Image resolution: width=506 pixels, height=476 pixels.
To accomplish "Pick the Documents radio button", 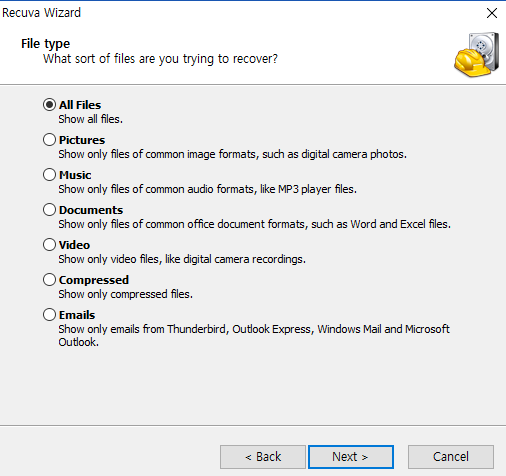I will click(49, 210).
